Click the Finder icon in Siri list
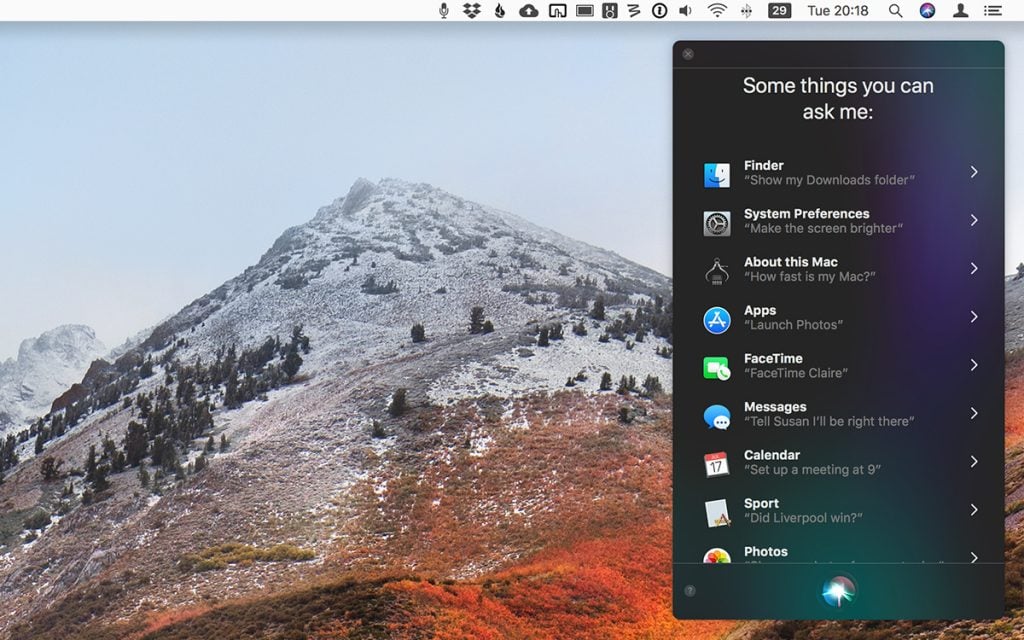 716,174
